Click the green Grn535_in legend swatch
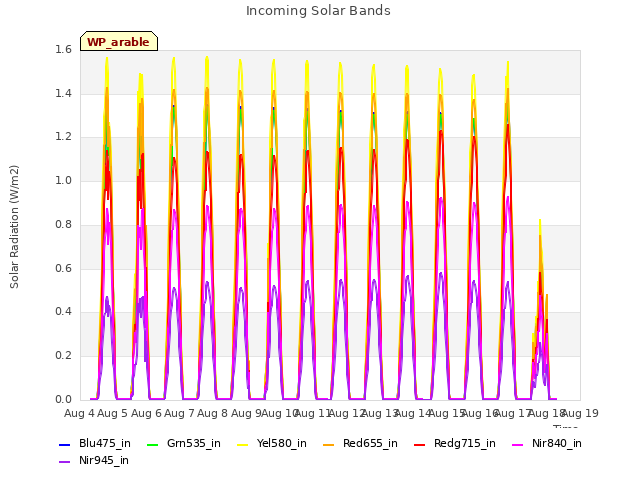The height and width of the screenshot is (480, 640). (x=152, y=444)
